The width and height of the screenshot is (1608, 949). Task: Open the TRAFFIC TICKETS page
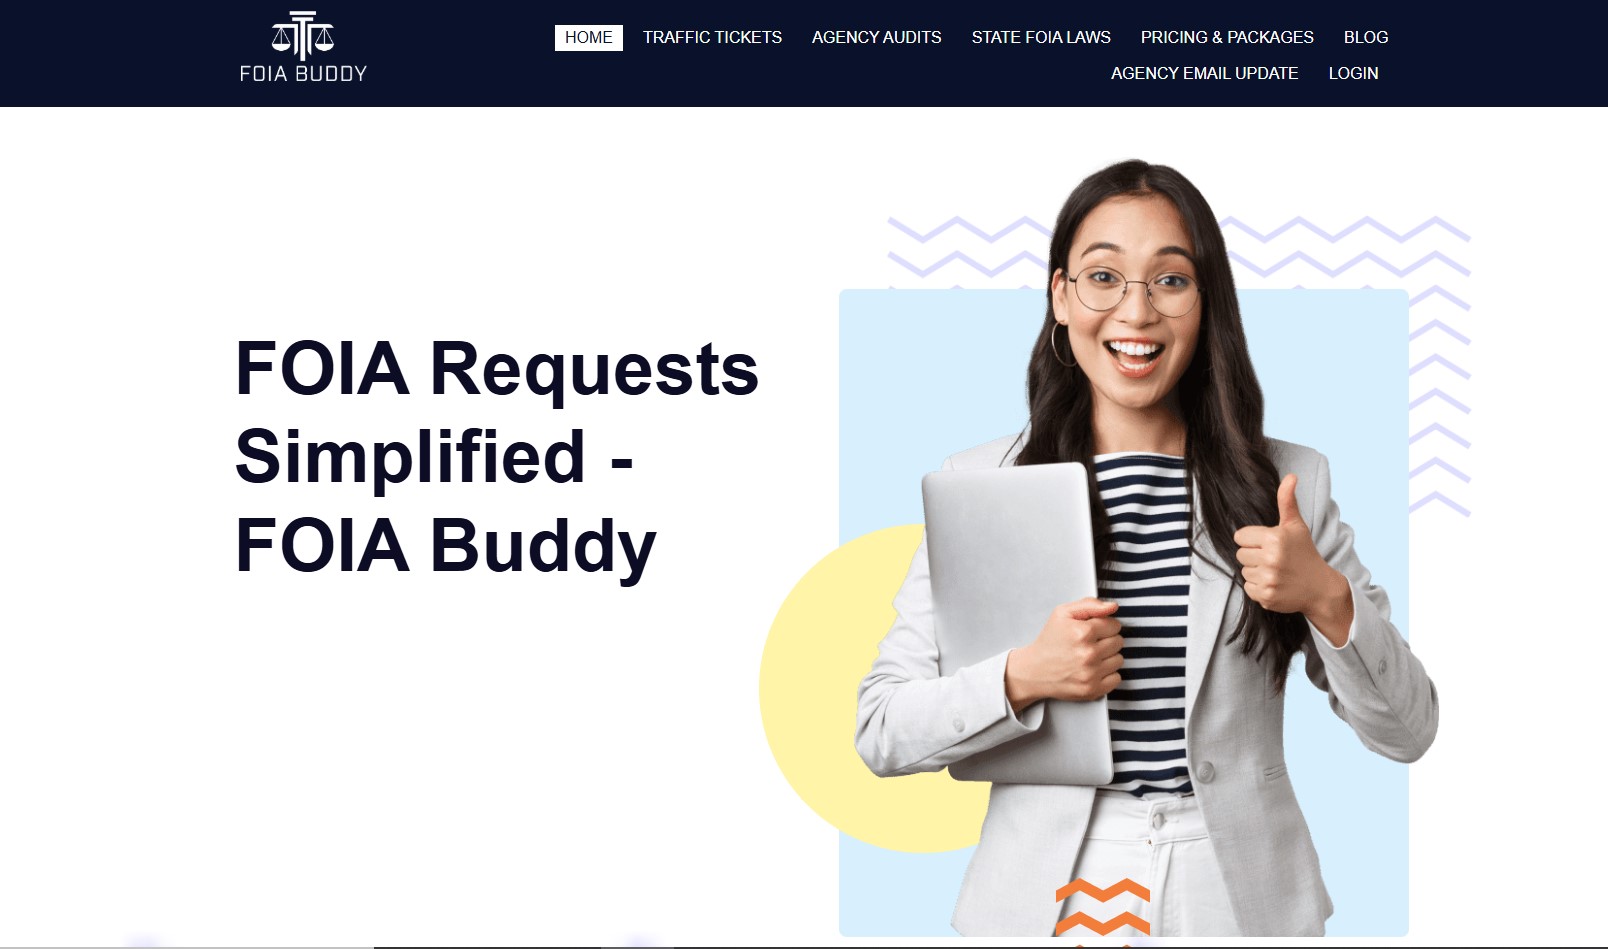coord(712,37)
